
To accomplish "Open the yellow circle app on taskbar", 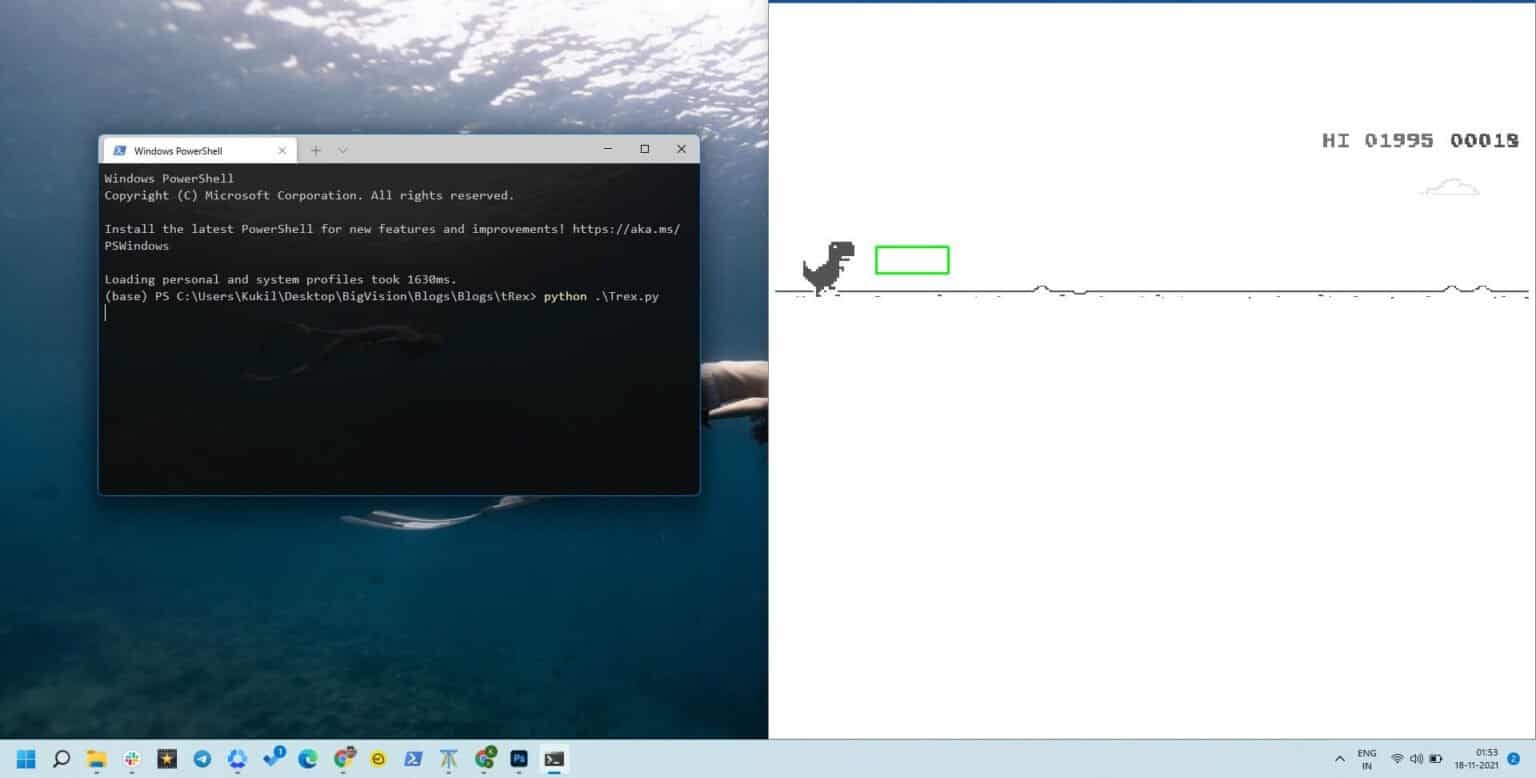I will (x=378, y=759).
